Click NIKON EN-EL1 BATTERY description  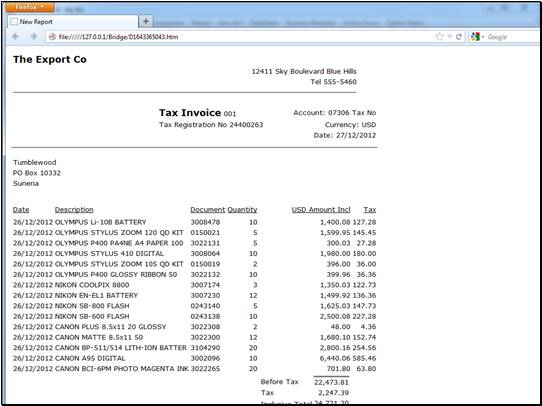click(96, 295)
